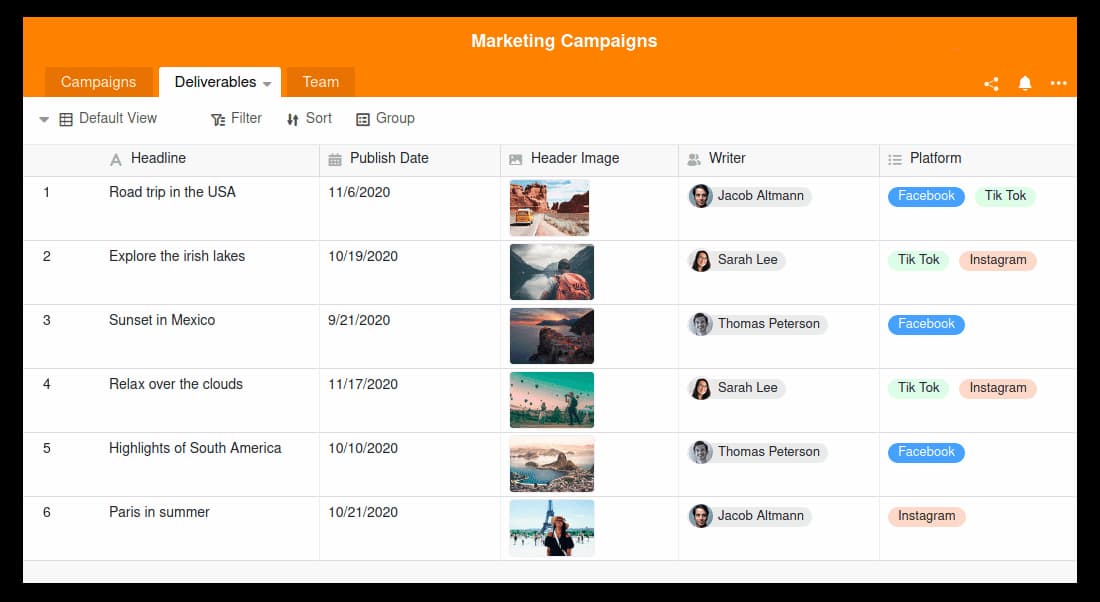Open the Road trip in the USA thumbnail
1100x602 pixels.
[x=549, y=208]
